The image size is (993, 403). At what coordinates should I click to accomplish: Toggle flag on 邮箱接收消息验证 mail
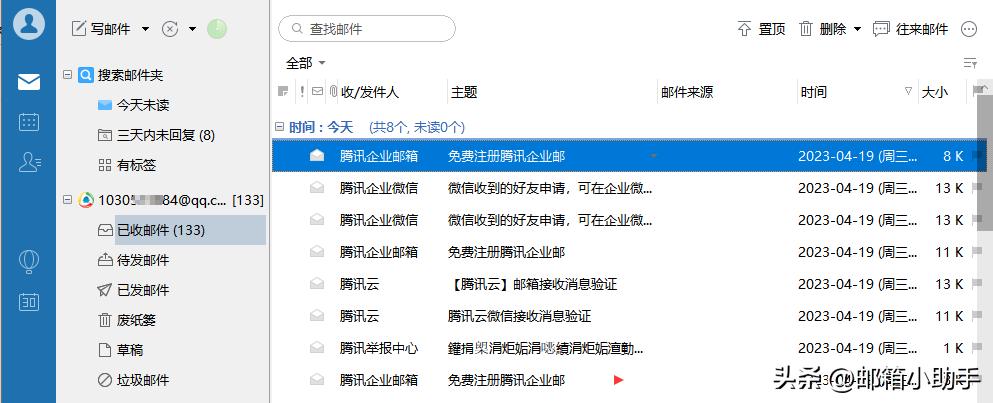coord(977,284)
